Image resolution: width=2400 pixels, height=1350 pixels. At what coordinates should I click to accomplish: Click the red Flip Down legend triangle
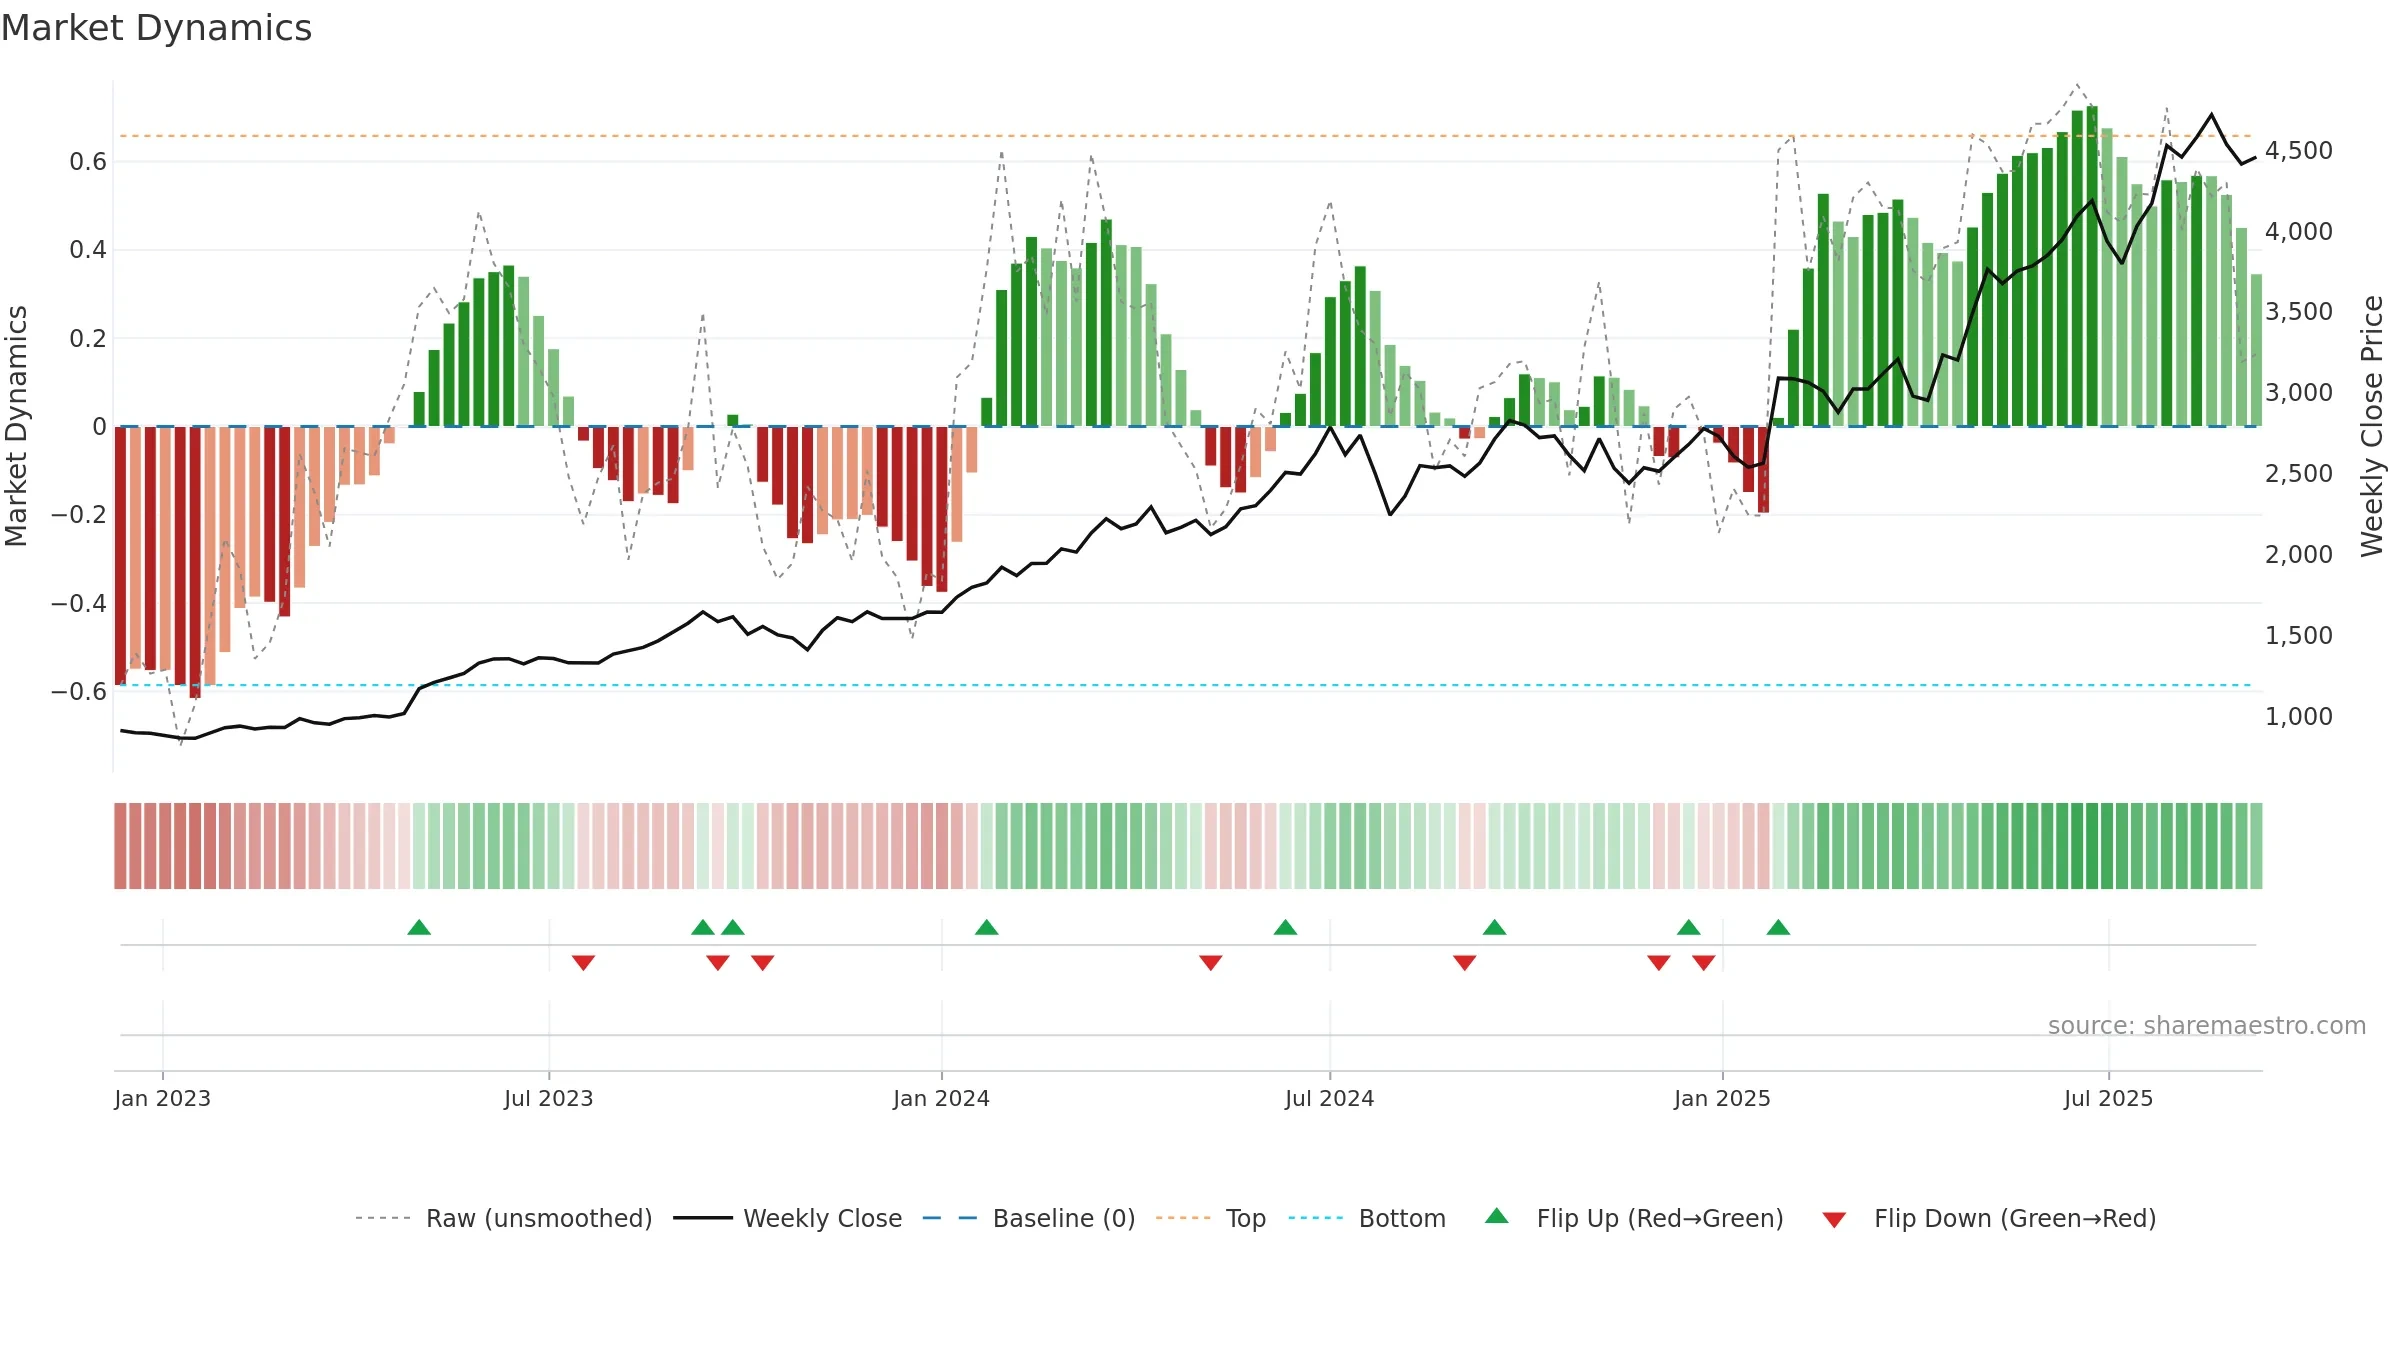[1834, 1220]
